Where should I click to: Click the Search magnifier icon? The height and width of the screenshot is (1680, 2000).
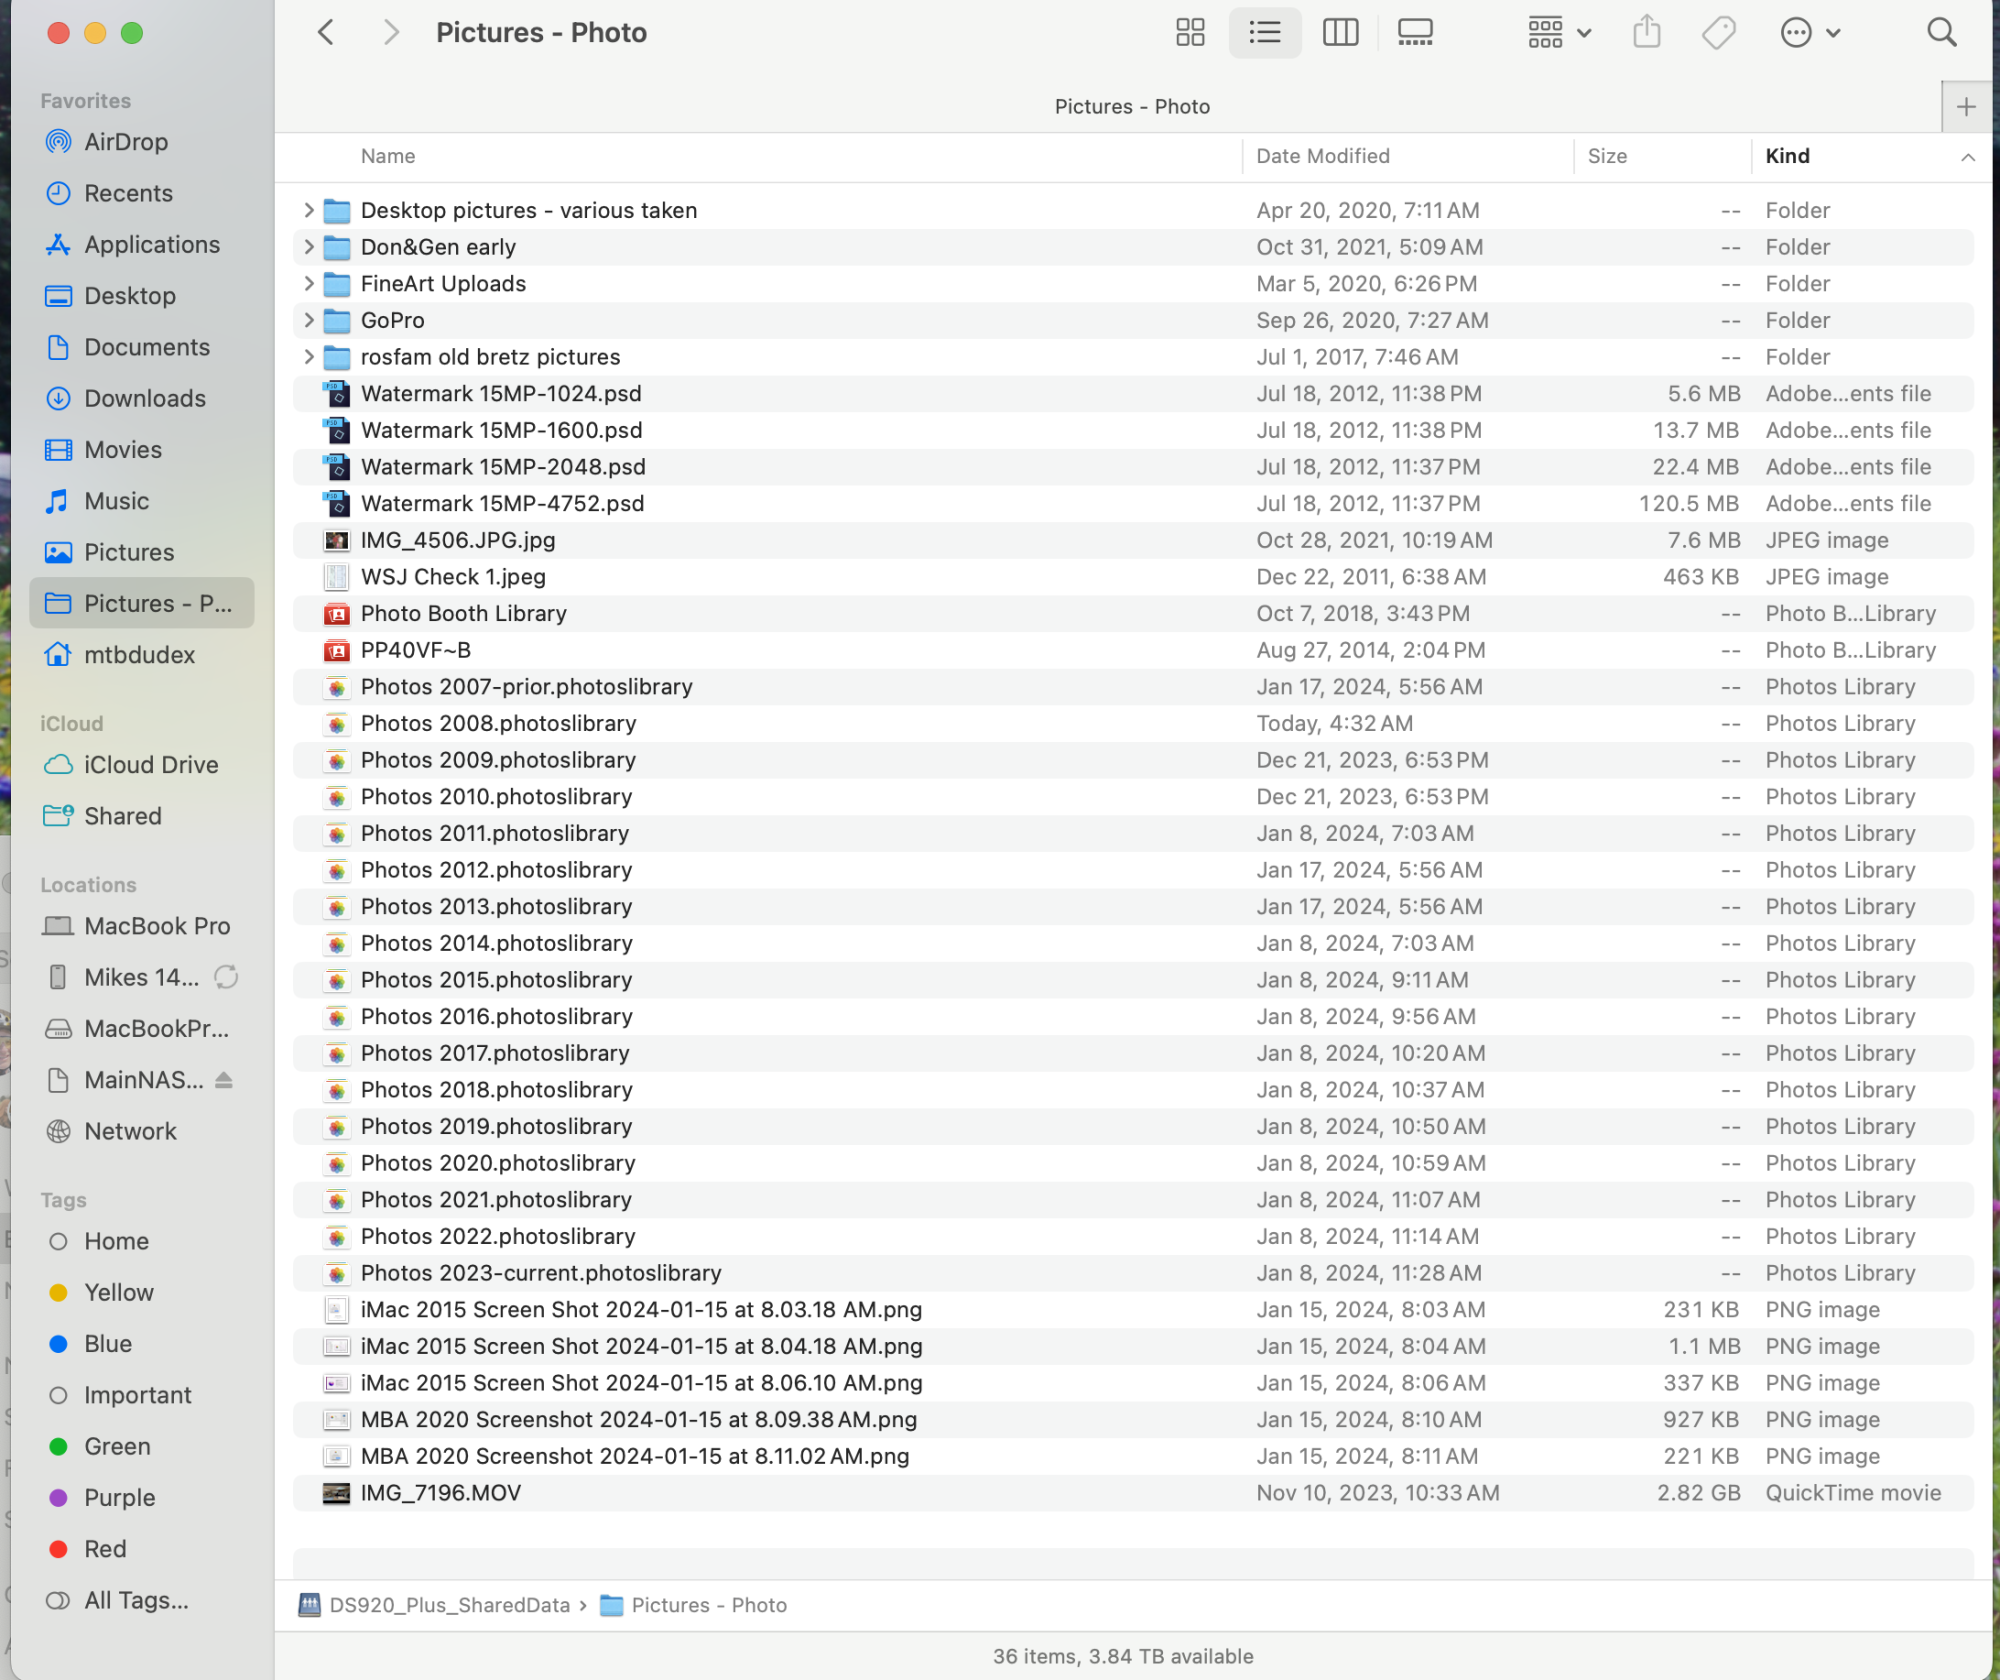(x=1941, y=33)
